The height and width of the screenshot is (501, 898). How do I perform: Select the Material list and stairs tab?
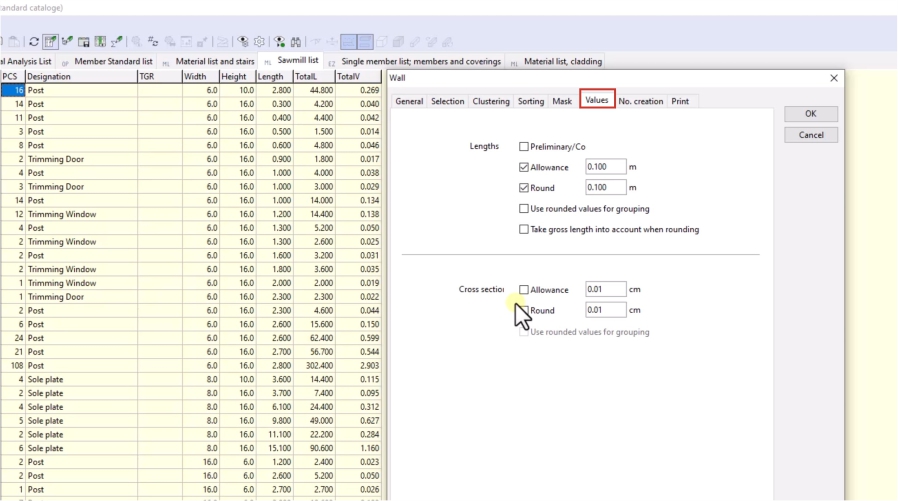[215, 61]
